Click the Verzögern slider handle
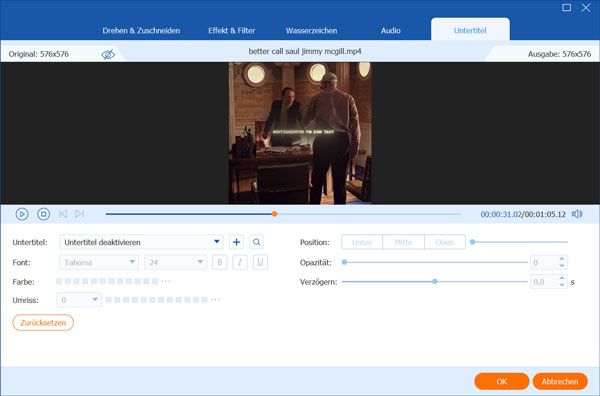Image resolution: width=600 pixels, height=396 pixels. pyautogui.click(x=435, y=282)
